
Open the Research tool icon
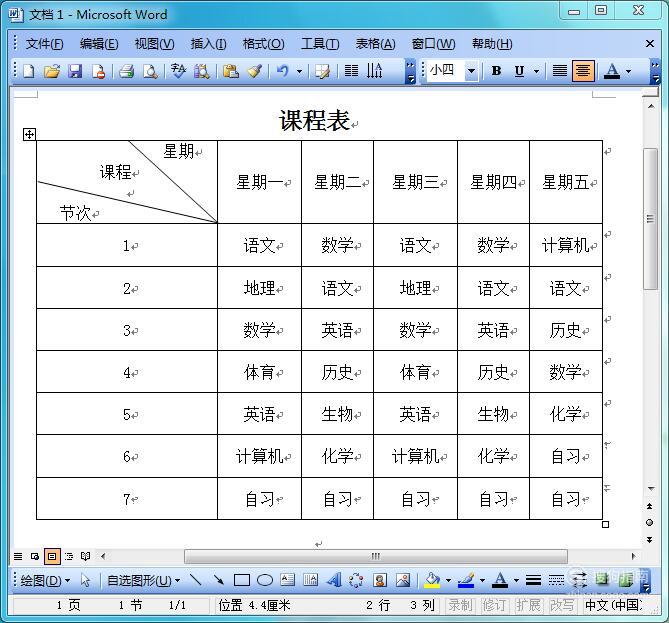201,71
